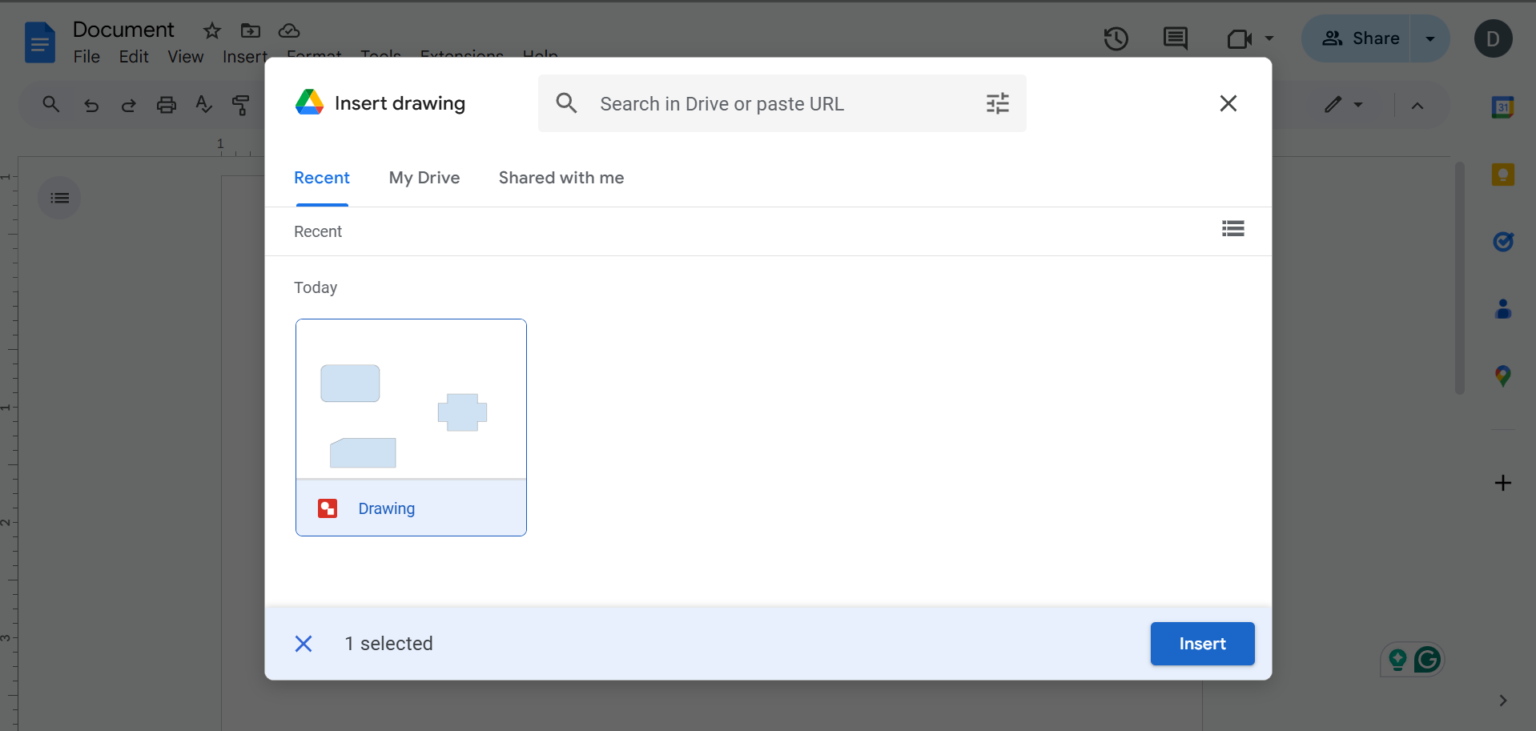Switch to the My Drive tab
Viewport: 1536px width, 731px height.
click(424, 177)
